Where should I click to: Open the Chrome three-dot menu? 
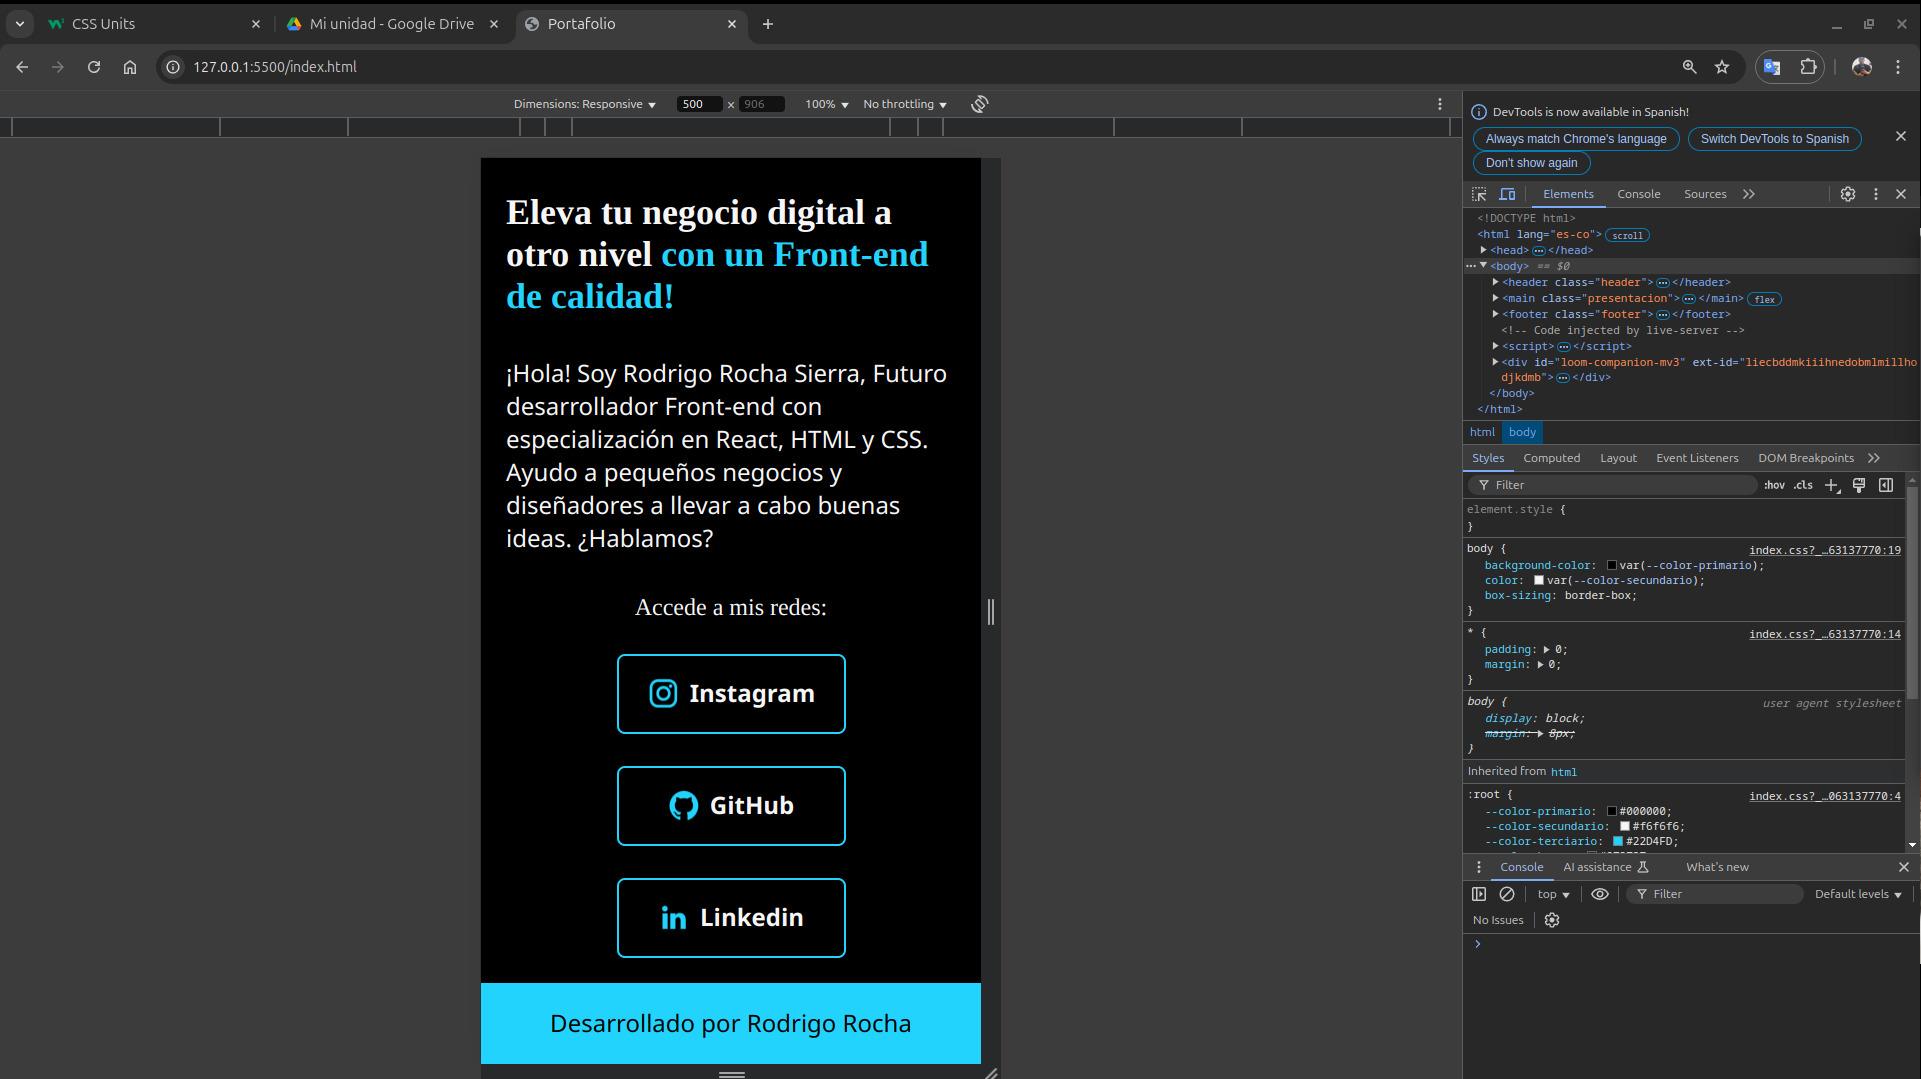point(1898,67)
